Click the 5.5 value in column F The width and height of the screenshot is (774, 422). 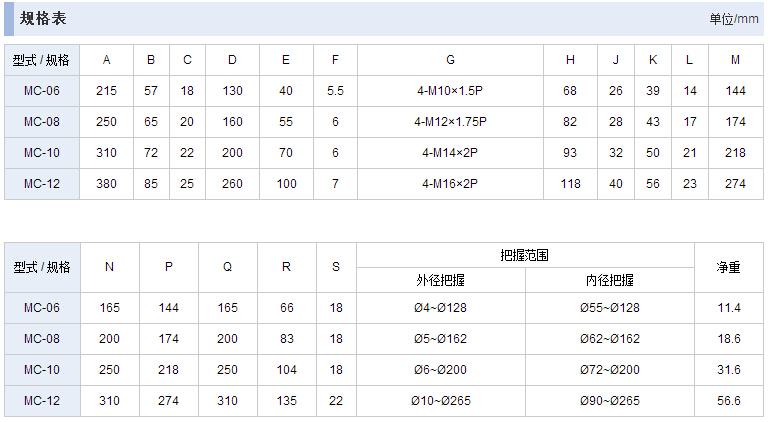[x=335, y=91]
